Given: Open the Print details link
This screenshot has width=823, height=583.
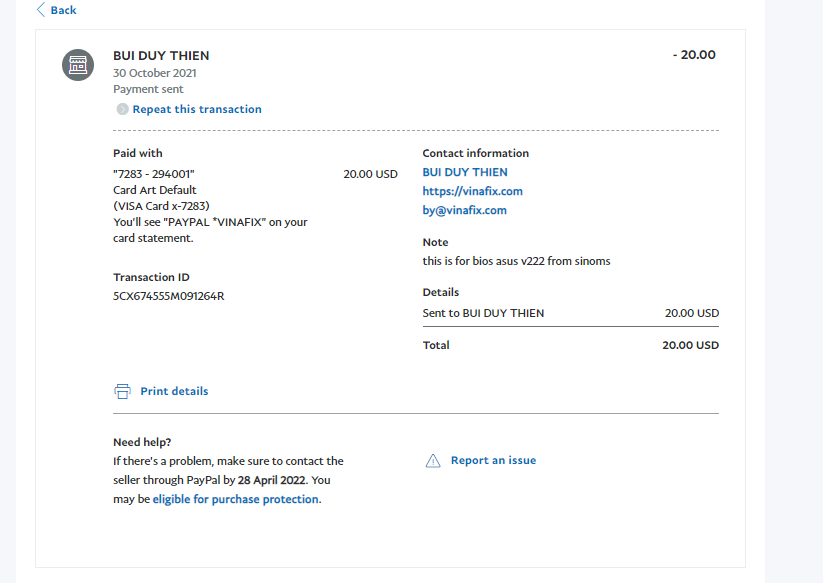Looking at the screenshot, I should [174, 391].
